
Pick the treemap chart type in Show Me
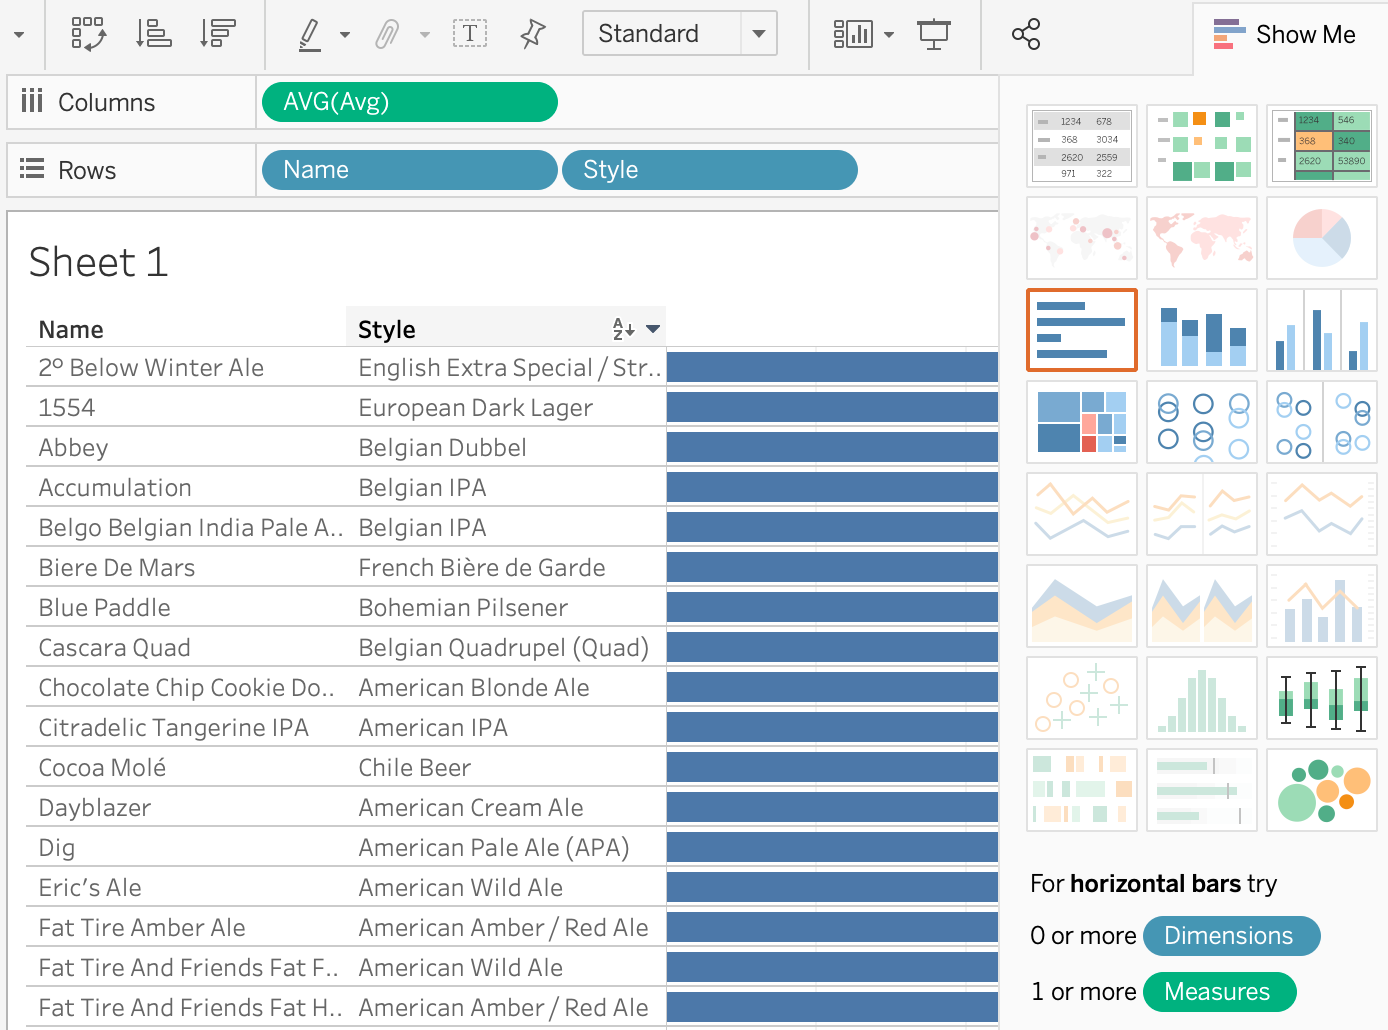click(1081, 422)
